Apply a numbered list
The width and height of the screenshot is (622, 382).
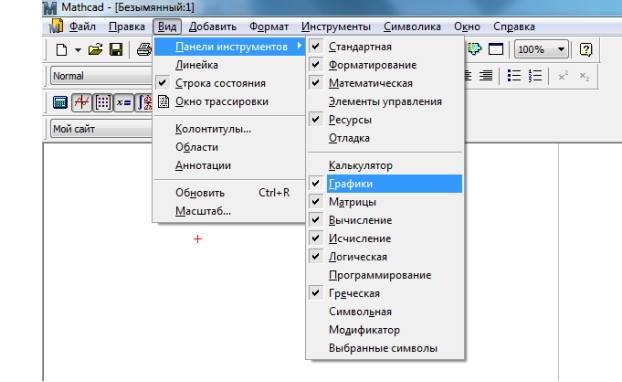point(535,75)
